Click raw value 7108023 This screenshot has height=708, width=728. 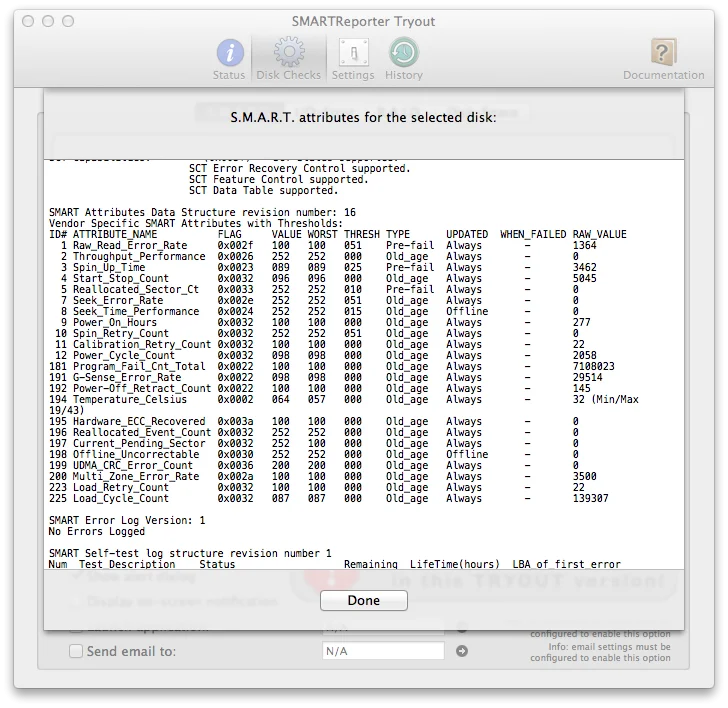click(x=593, y=366)
